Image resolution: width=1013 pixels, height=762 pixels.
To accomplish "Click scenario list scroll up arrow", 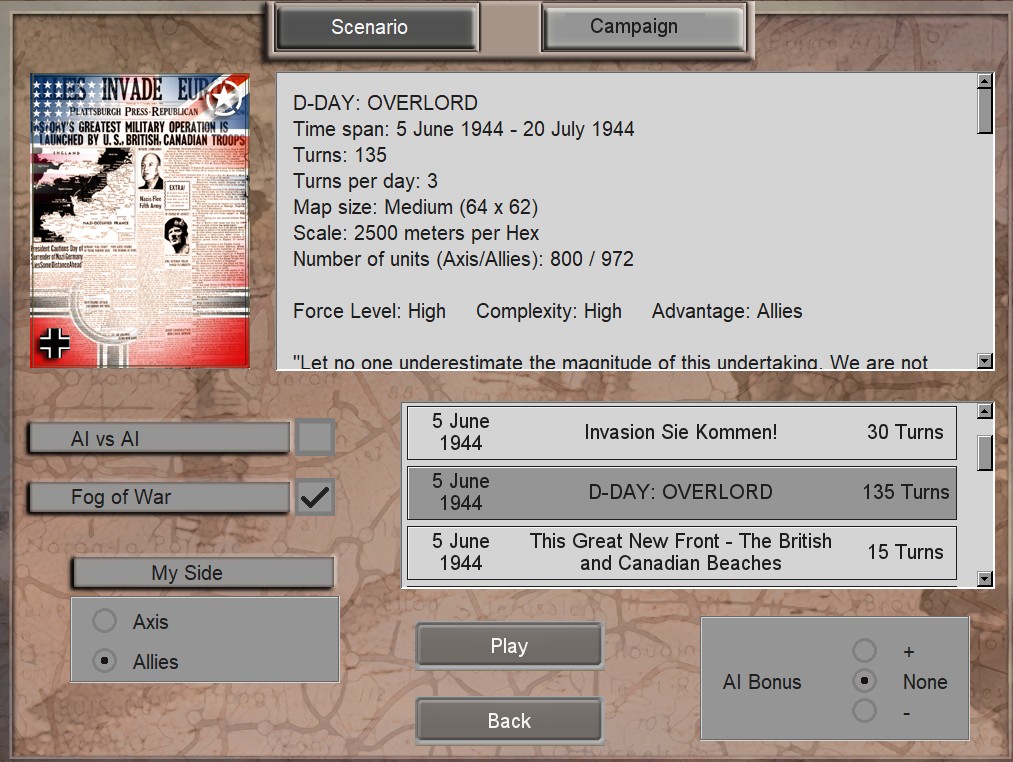I will point(984,411).
